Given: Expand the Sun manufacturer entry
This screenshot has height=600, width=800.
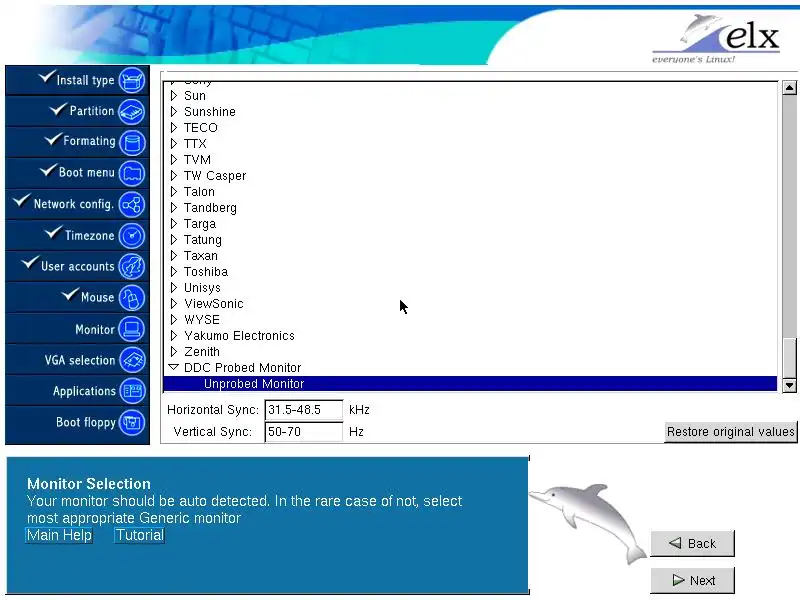Looking at the screenshot, I should (174, 95).
